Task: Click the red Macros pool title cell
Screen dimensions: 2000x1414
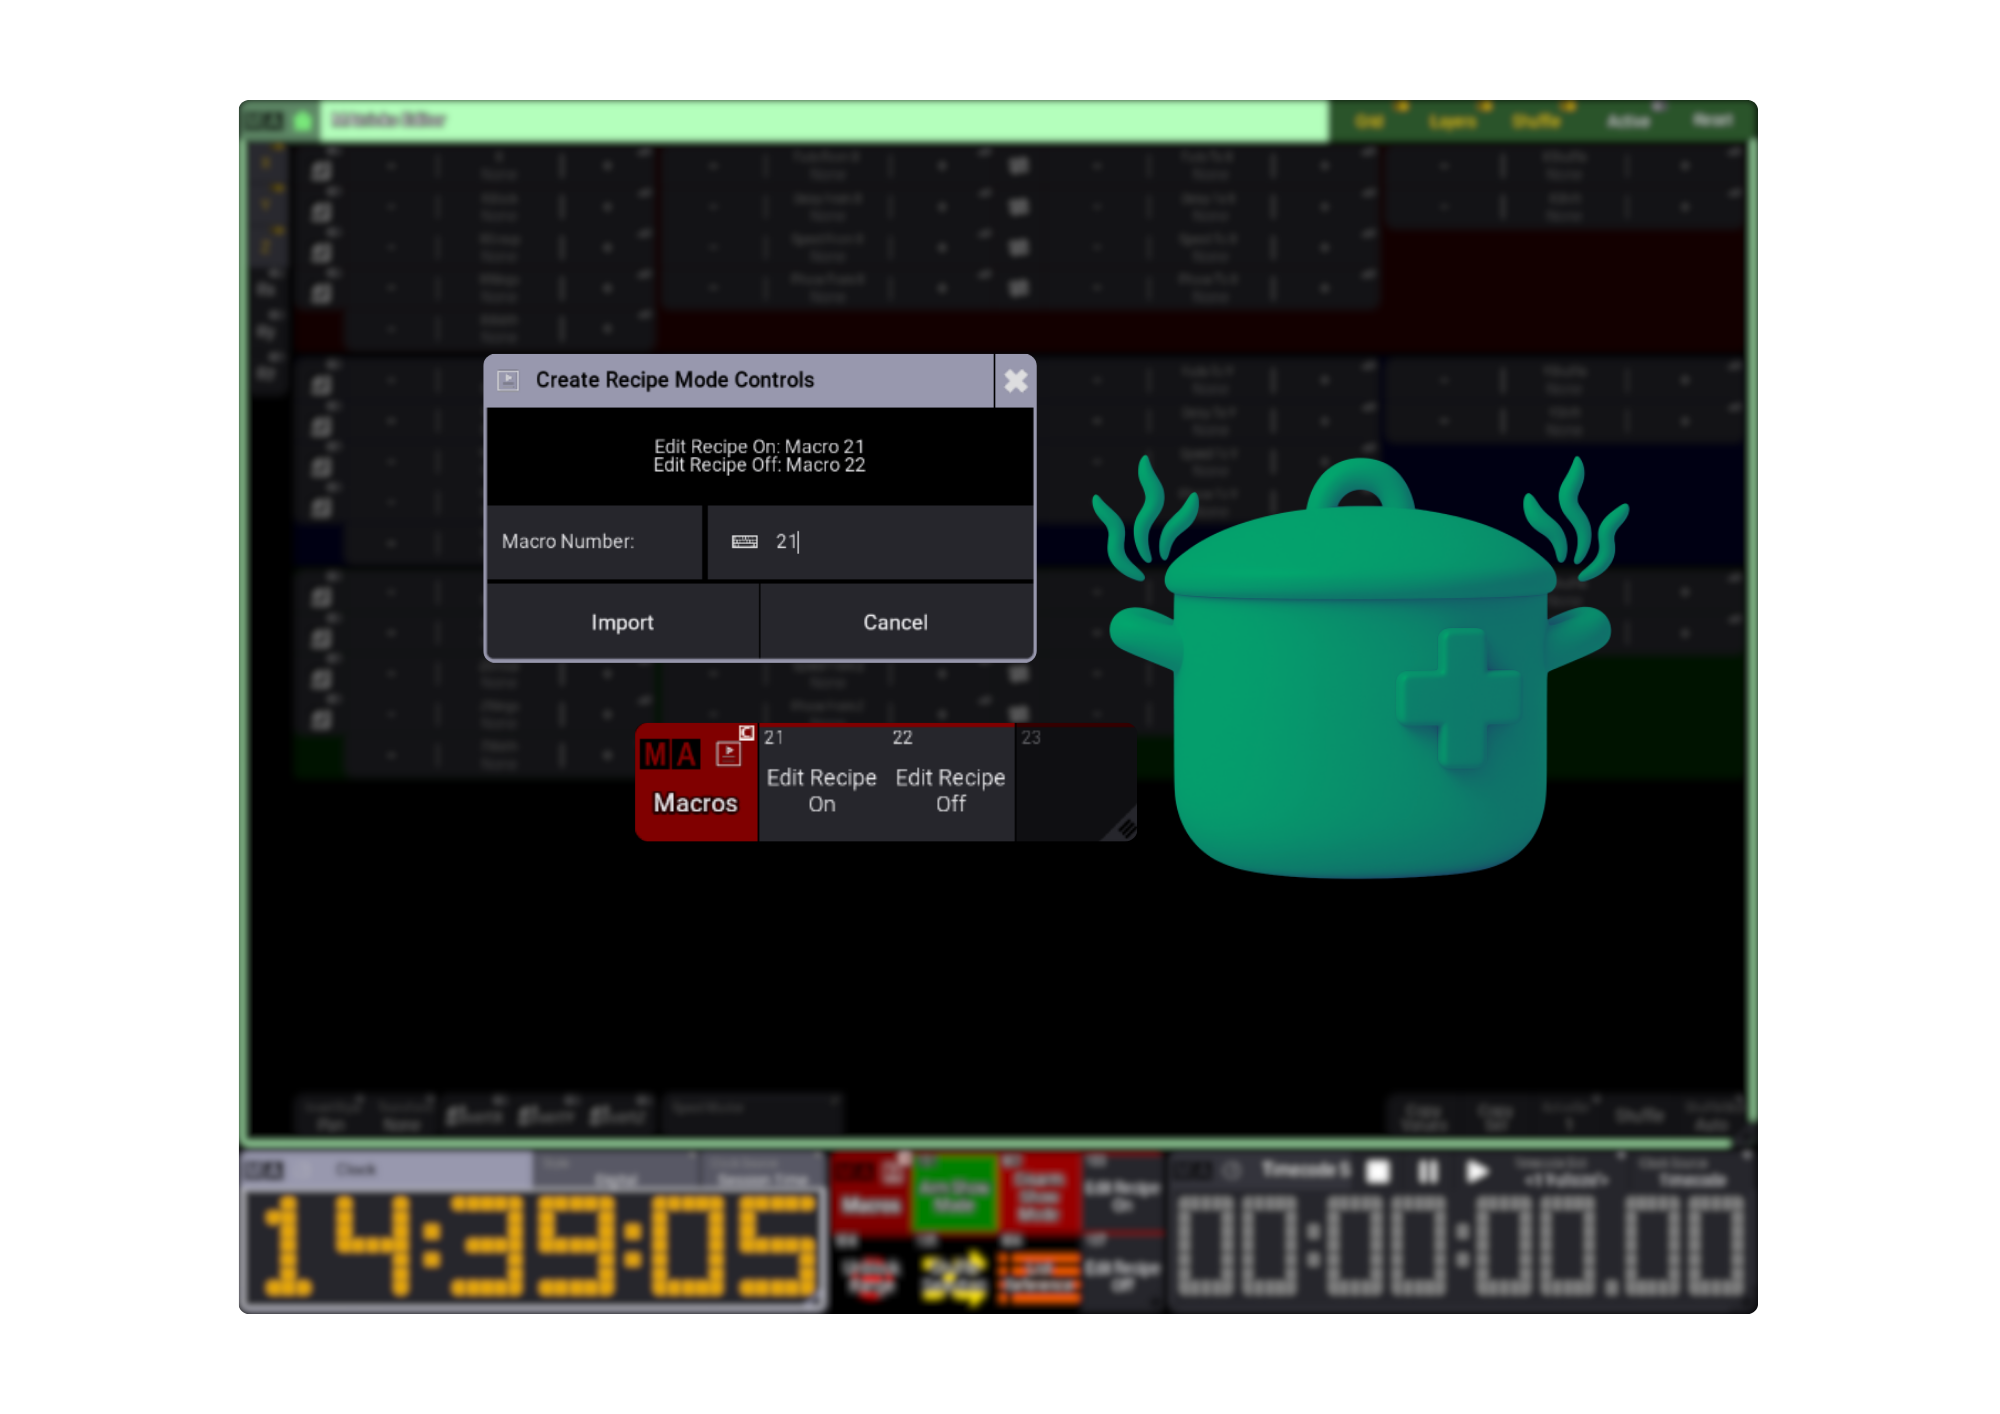Action: 696,782
